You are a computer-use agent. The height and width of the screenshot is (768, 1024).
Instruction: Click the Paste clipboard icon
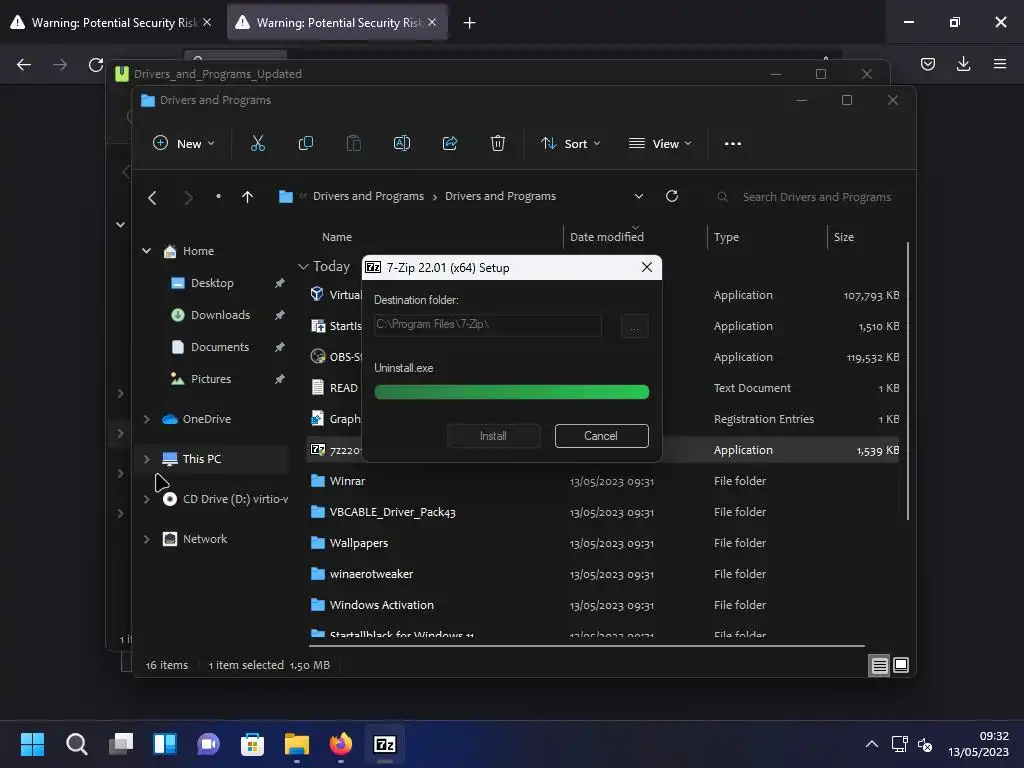point(353,144)
